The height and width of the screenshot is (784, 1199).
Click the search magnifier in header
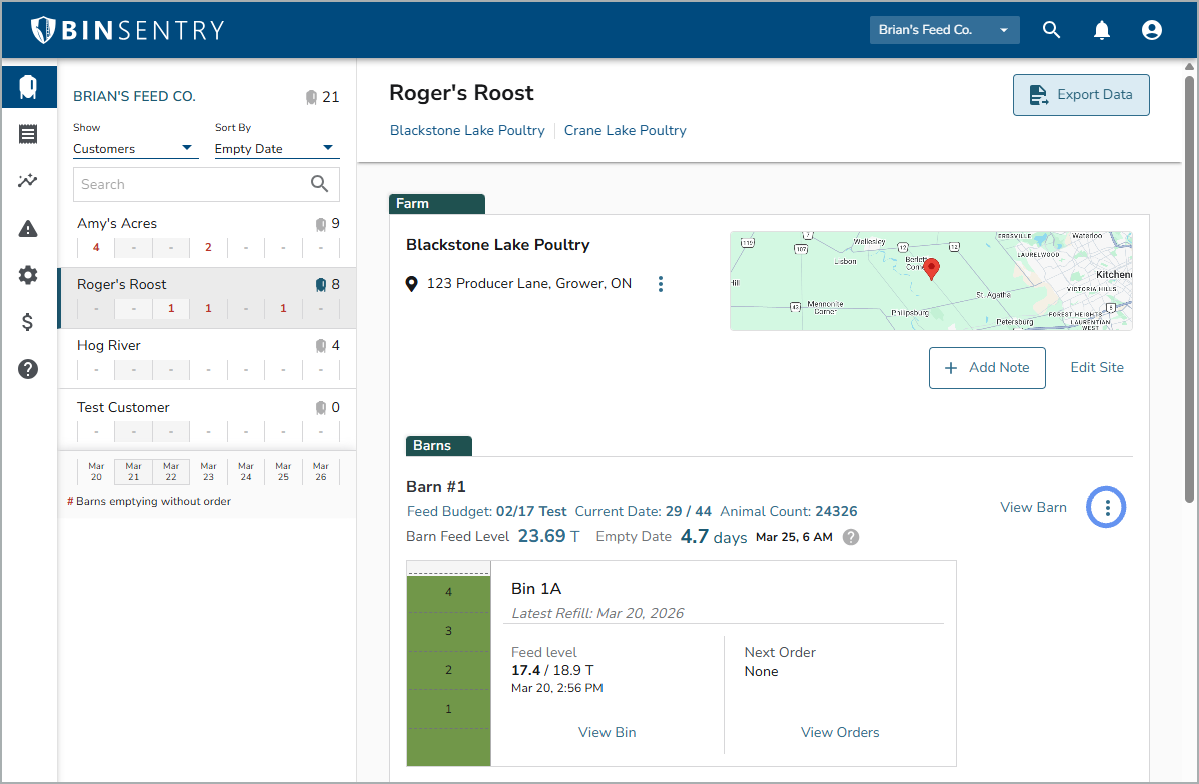click(x=1051, y=30)
